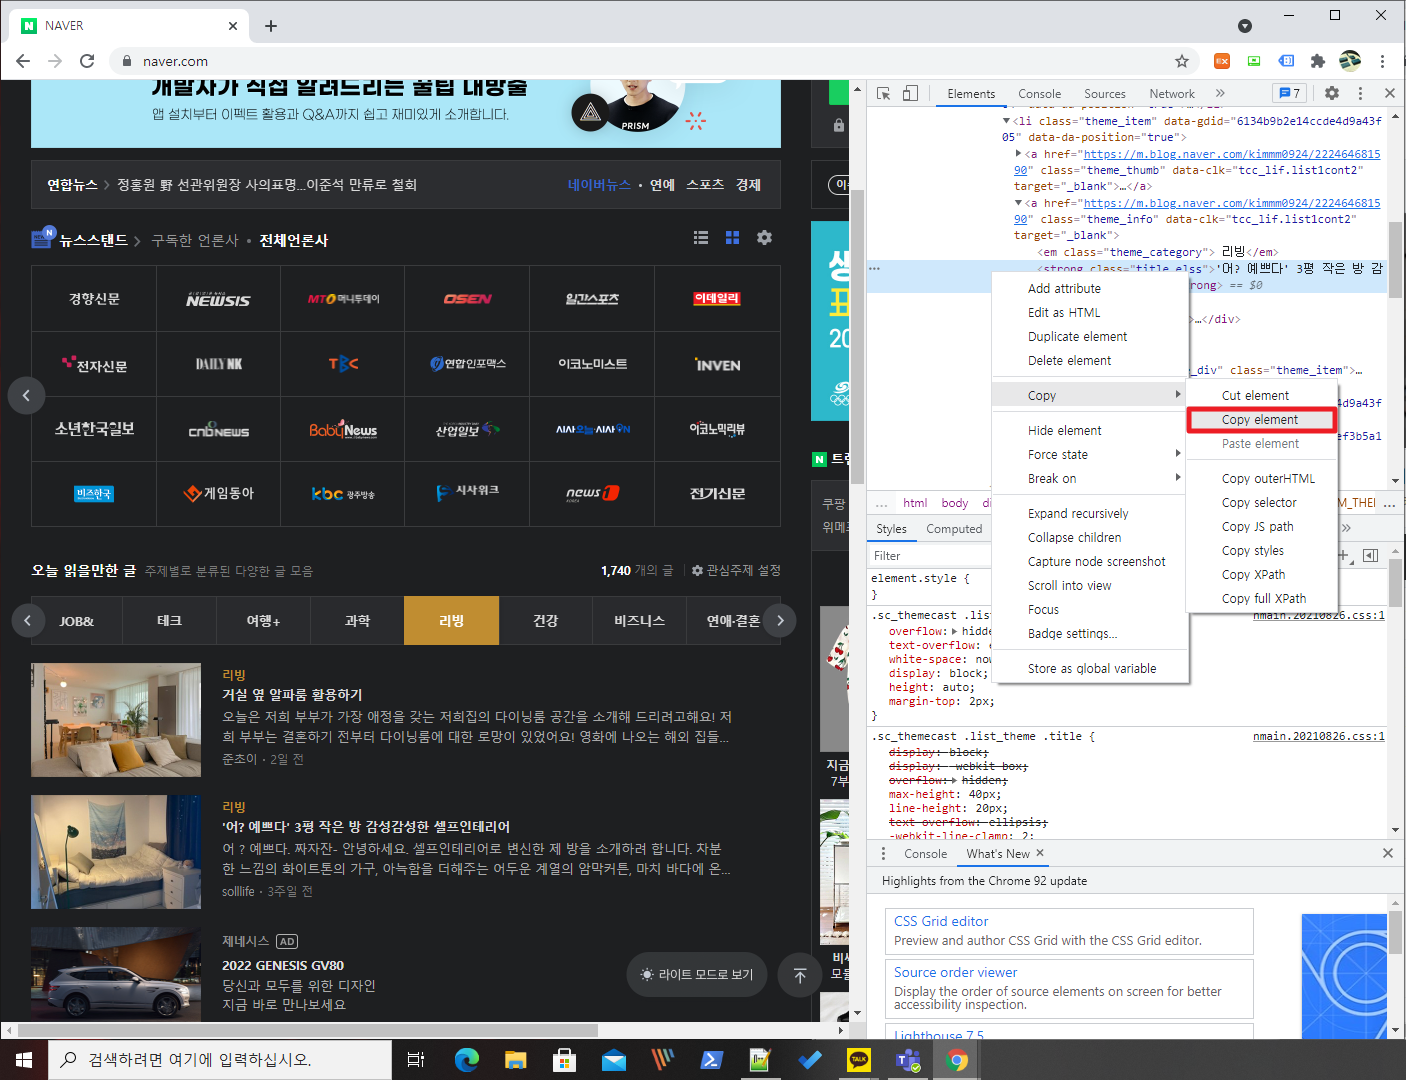Viewport: 1406px width, 1080px height.
Task: Select the Elements tab
Action: pos(971,94)
